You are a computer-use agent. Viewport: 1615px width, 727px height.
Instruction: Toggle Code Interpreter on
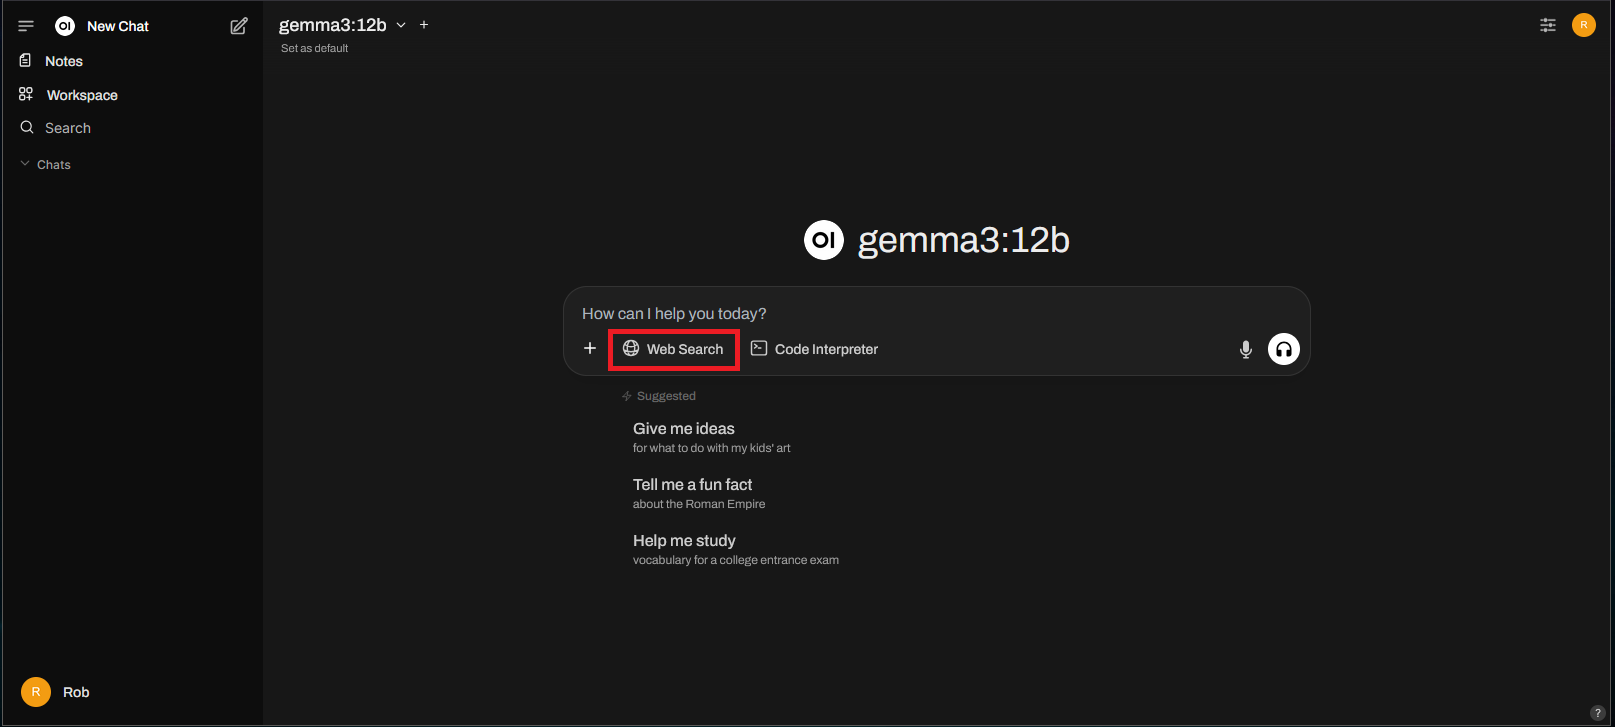tap(815, 349)
